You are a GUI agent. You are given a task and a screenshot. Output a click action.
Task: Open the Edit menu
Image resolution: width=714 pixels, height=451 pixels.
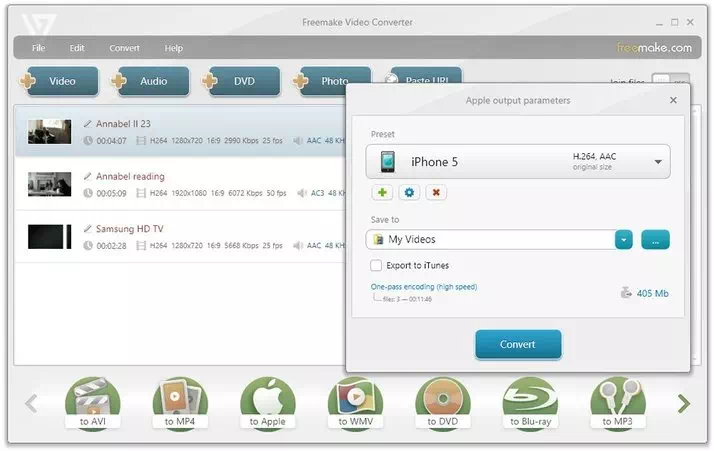[77, 48]
